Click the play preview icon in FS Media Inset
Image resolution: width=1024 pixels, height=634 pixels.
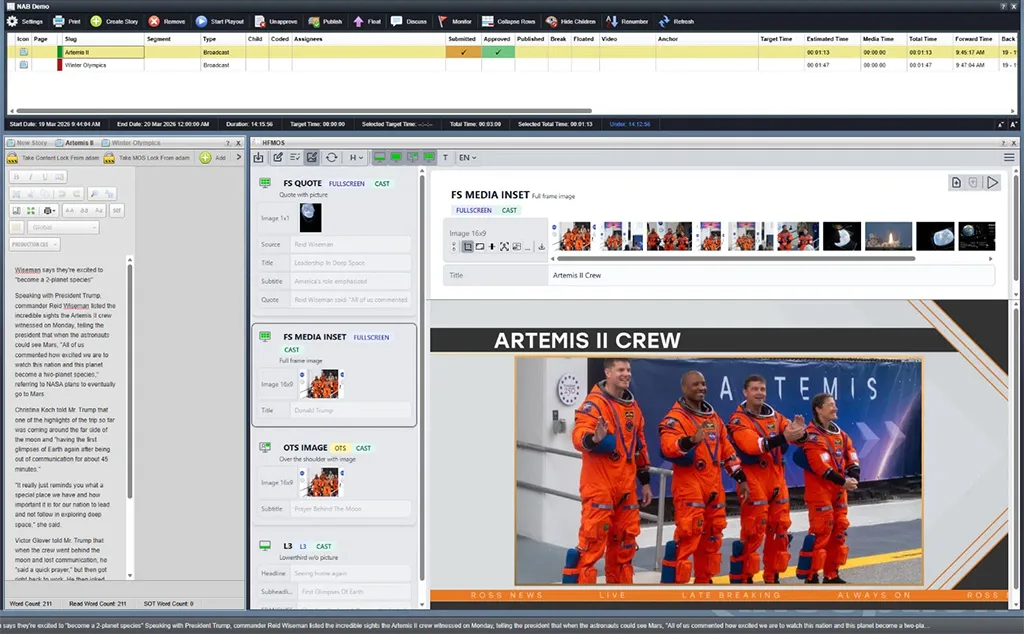(992, 183)
